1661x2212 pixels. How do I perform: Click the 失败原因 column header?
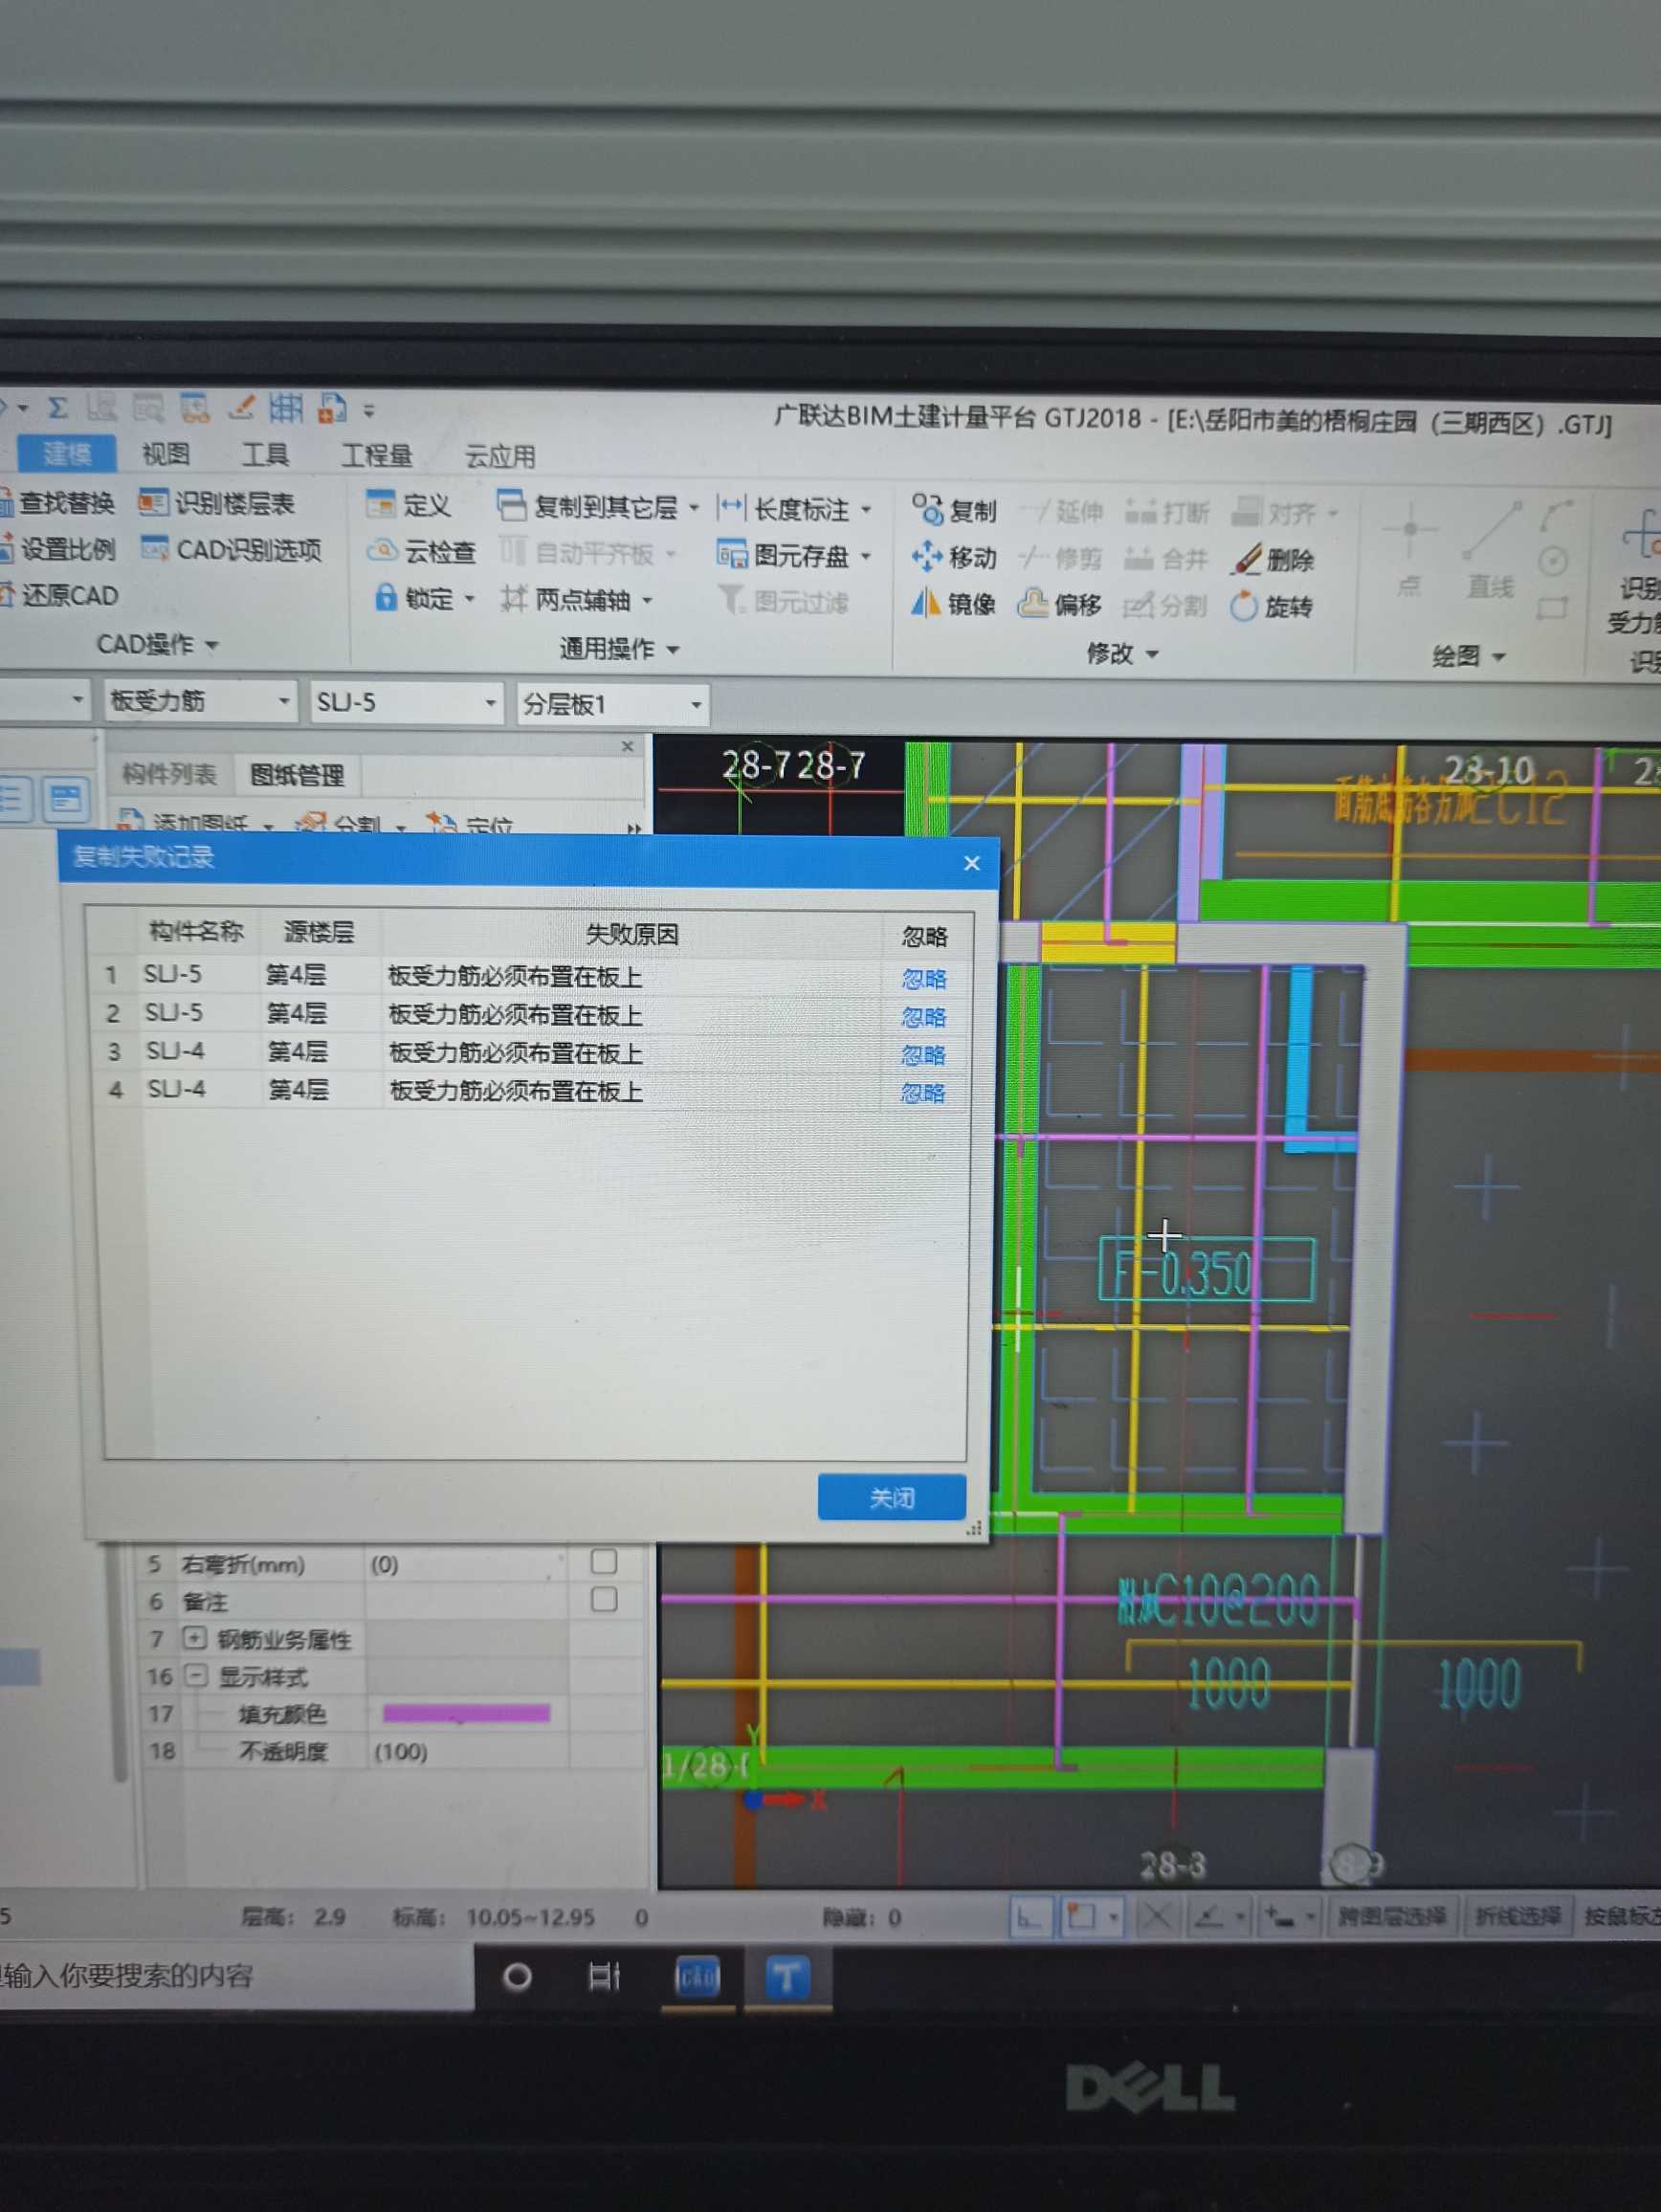pyautogui.click(x=632, y=934)
